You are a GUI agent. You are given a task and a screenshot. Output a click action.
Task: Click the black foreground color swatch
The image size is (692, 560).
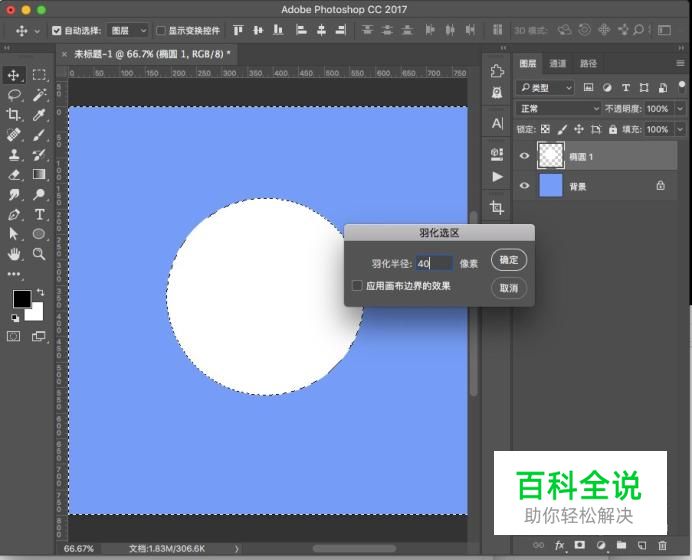[x=21, y=299]
